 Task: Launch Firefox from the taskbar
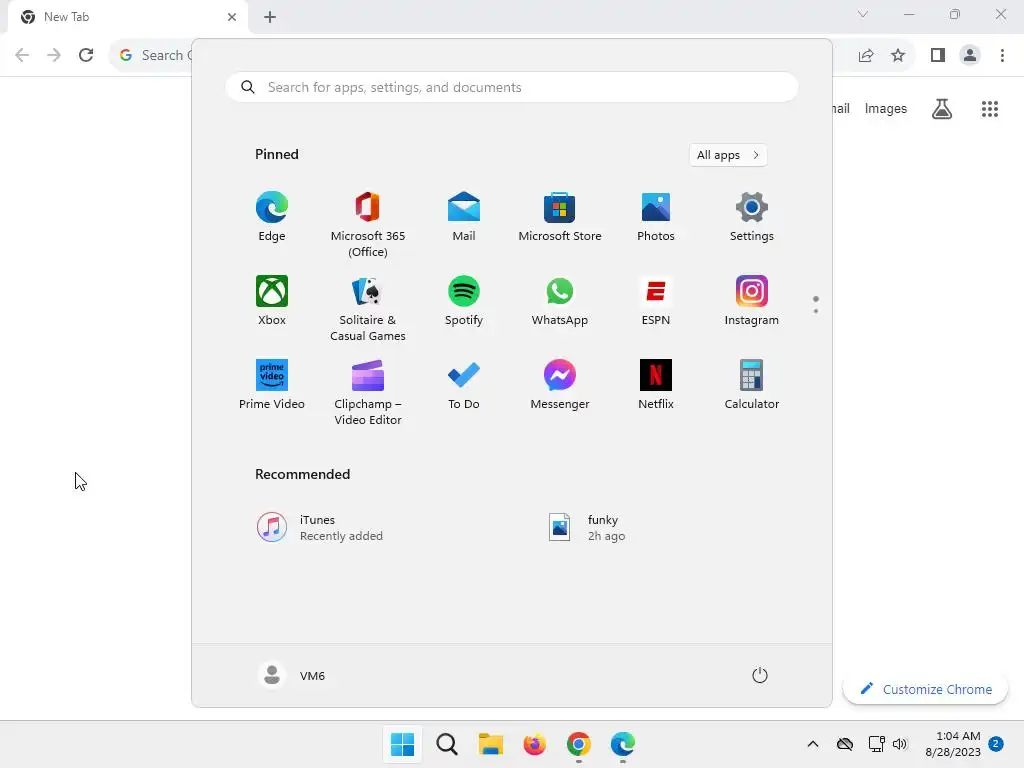click(x=534, y=744)
